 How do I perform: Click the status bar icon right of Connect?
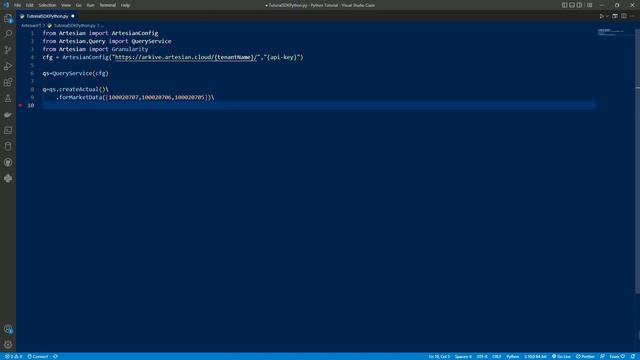pyautogui.click(x=56, y=356)
